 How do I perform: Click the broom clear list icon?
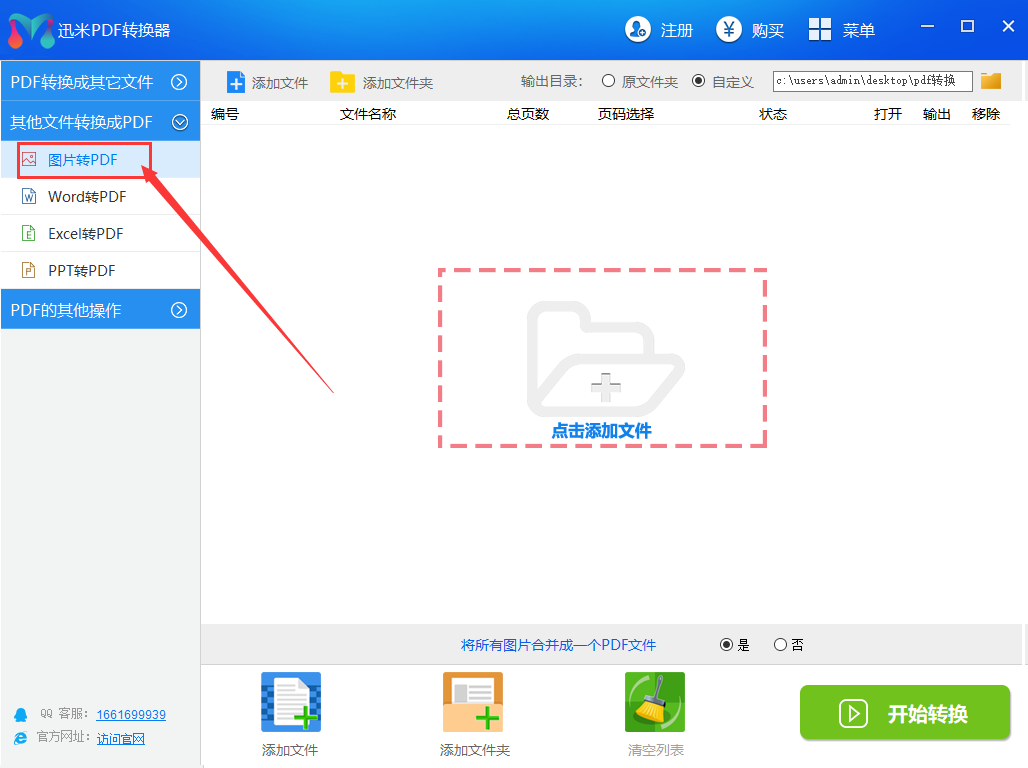pyautogui.click(x=655, y=703)
